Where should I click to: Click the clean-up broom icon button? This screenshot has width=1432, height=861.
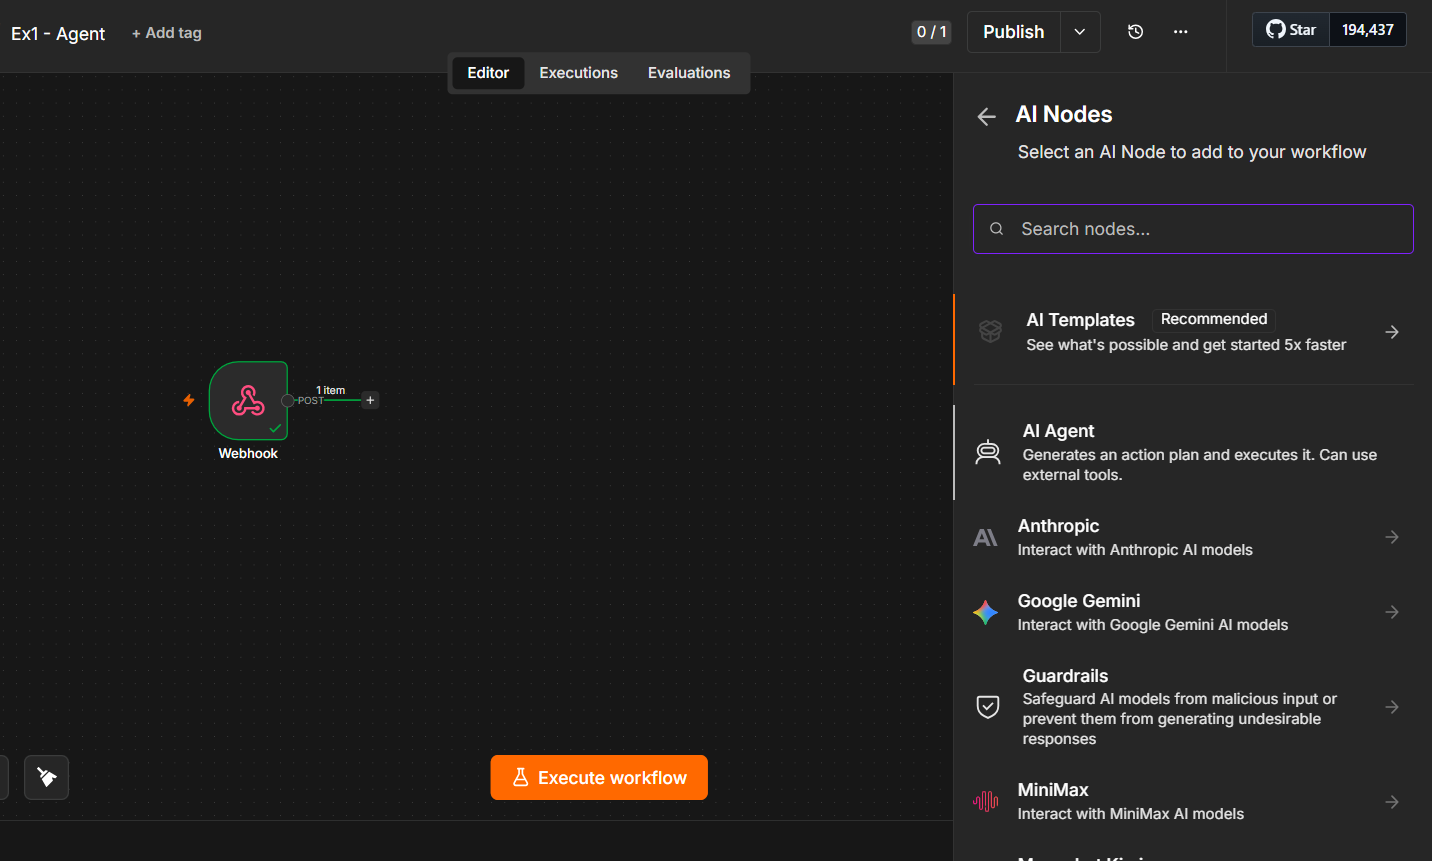click(x=47, y=777)
